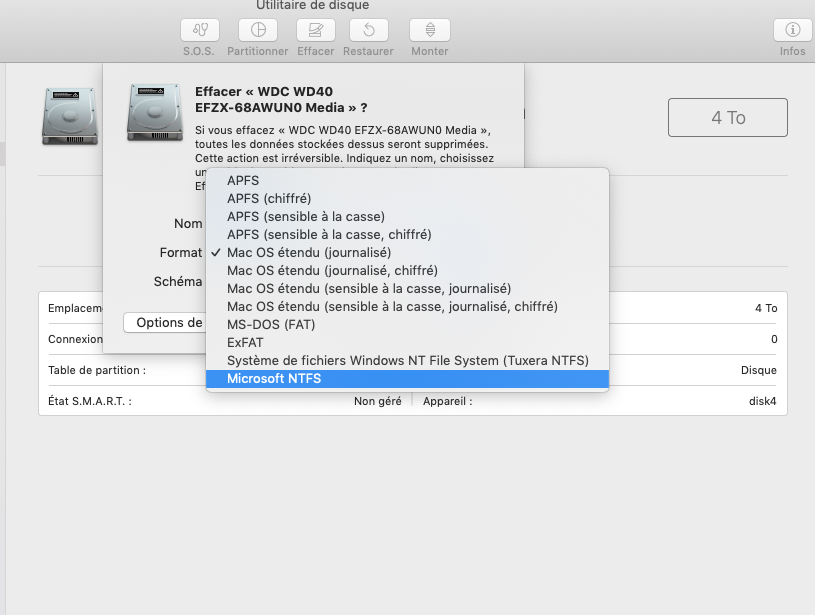Select ExFAT format option

pyautogui.click(x=408, y=343)
